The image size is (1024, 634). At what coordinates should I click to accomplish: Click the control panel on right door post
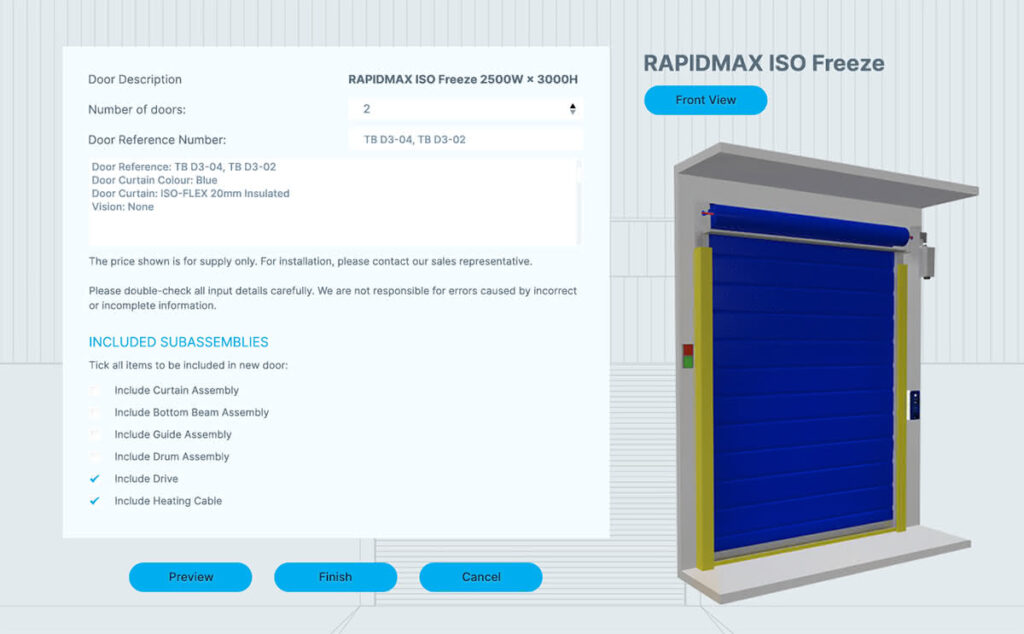[x=914, y=405]
